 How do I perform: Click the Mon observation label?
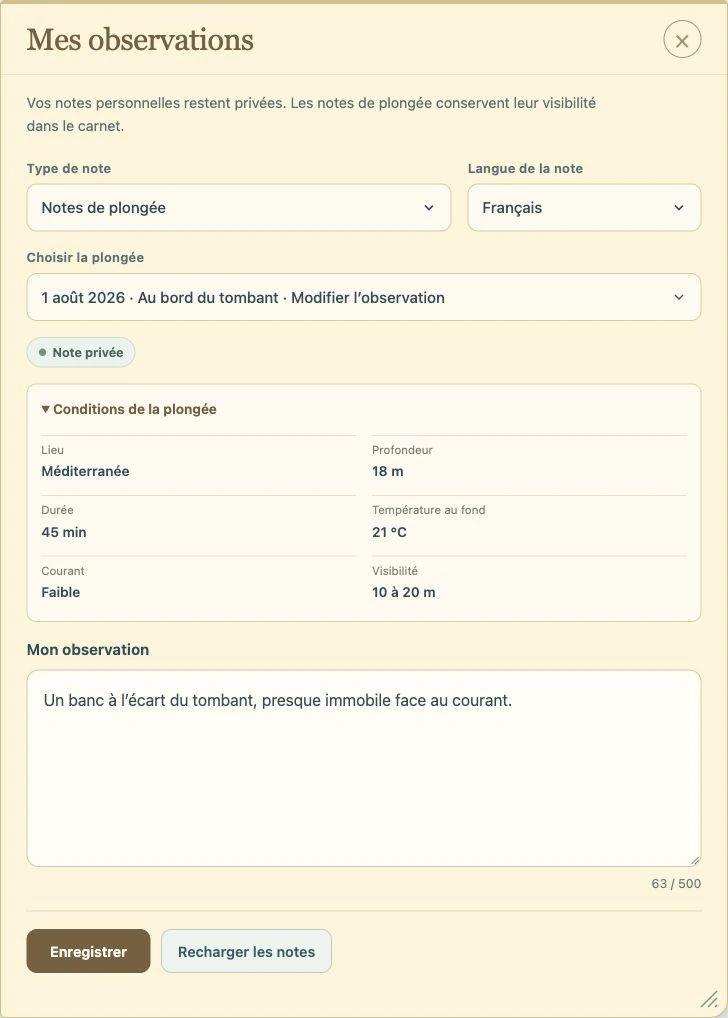point(88,650)
